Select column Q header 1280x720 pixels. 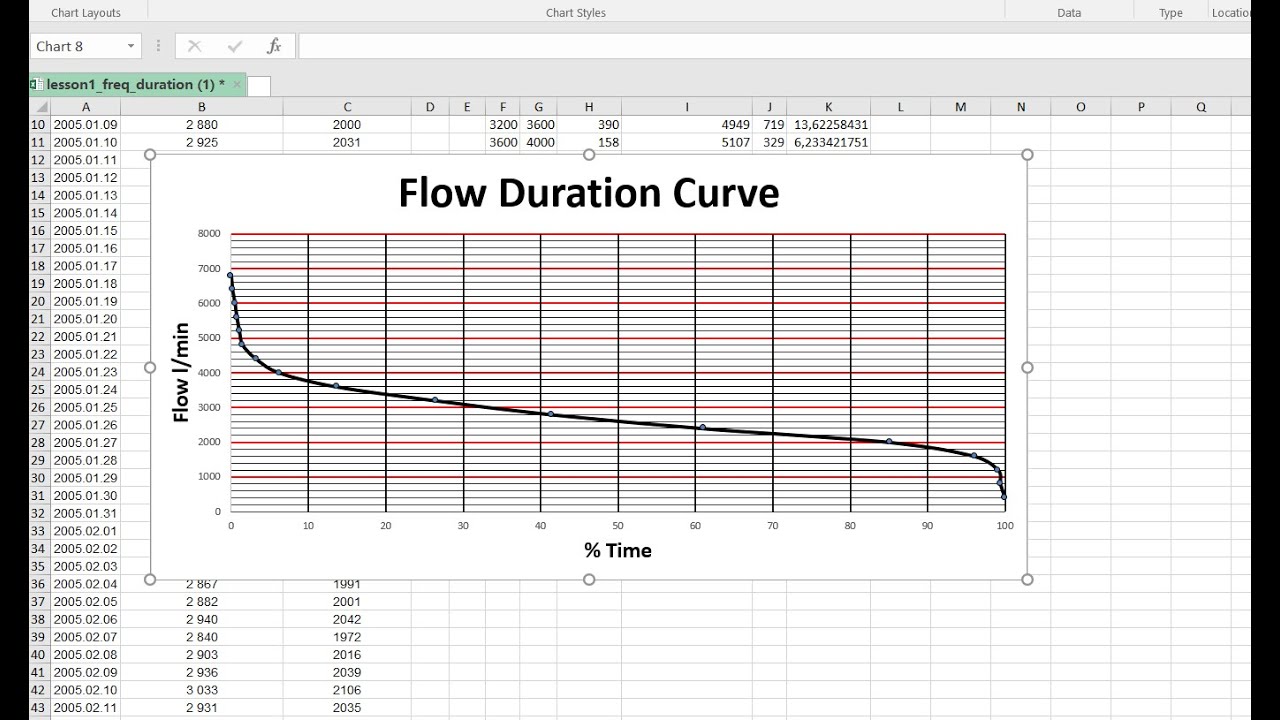point(1201,107)
